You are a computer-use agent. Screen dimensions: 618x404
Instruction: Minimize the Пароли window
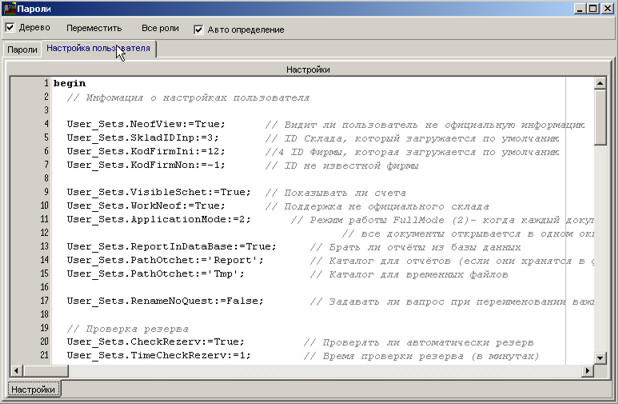click(x=576, y=8)
